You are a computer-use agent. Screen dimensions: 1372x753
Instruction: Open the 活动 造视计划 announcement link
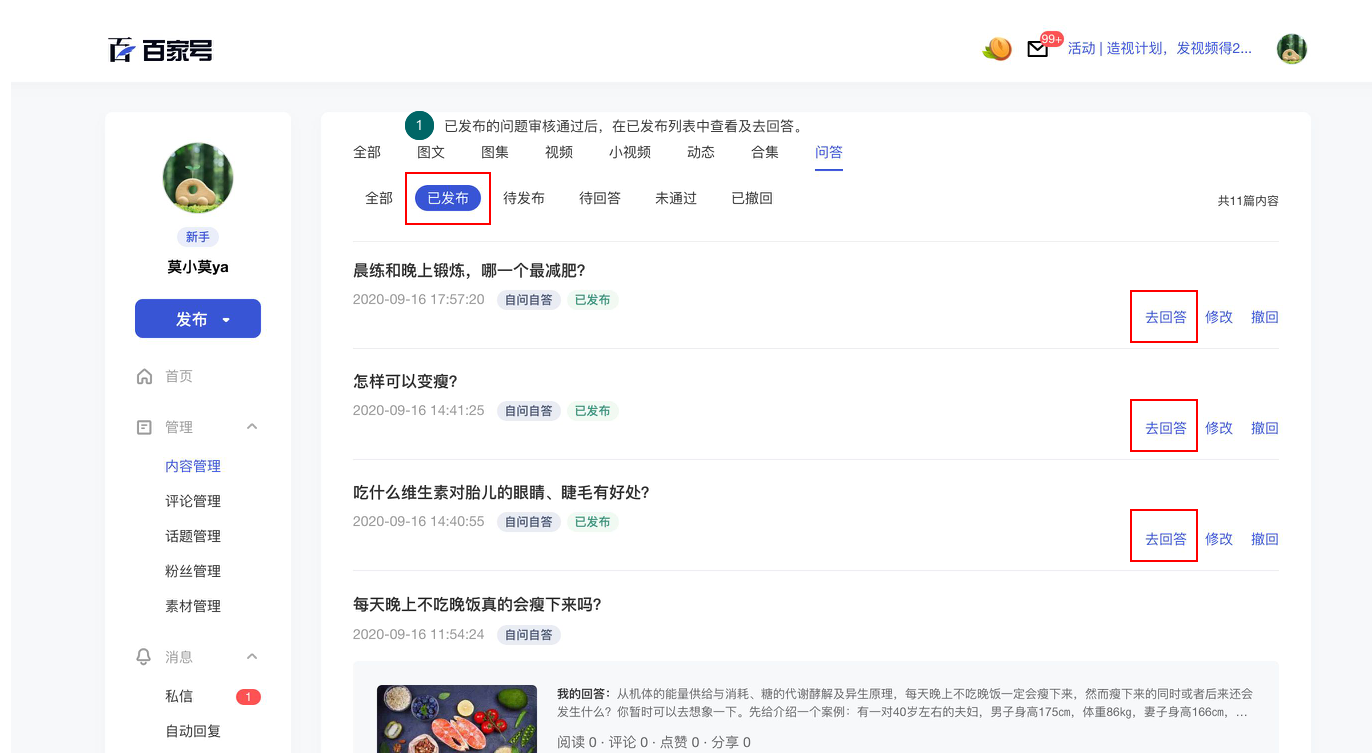click(1160, 48)
